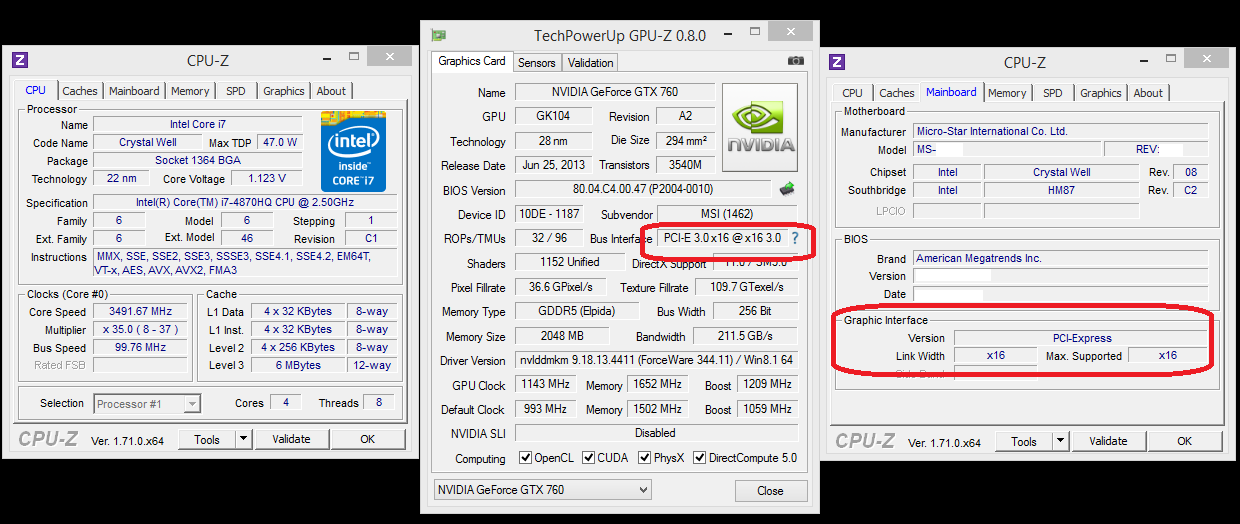Click the Bus Speed value 99.76 MHz

(142, 348)
